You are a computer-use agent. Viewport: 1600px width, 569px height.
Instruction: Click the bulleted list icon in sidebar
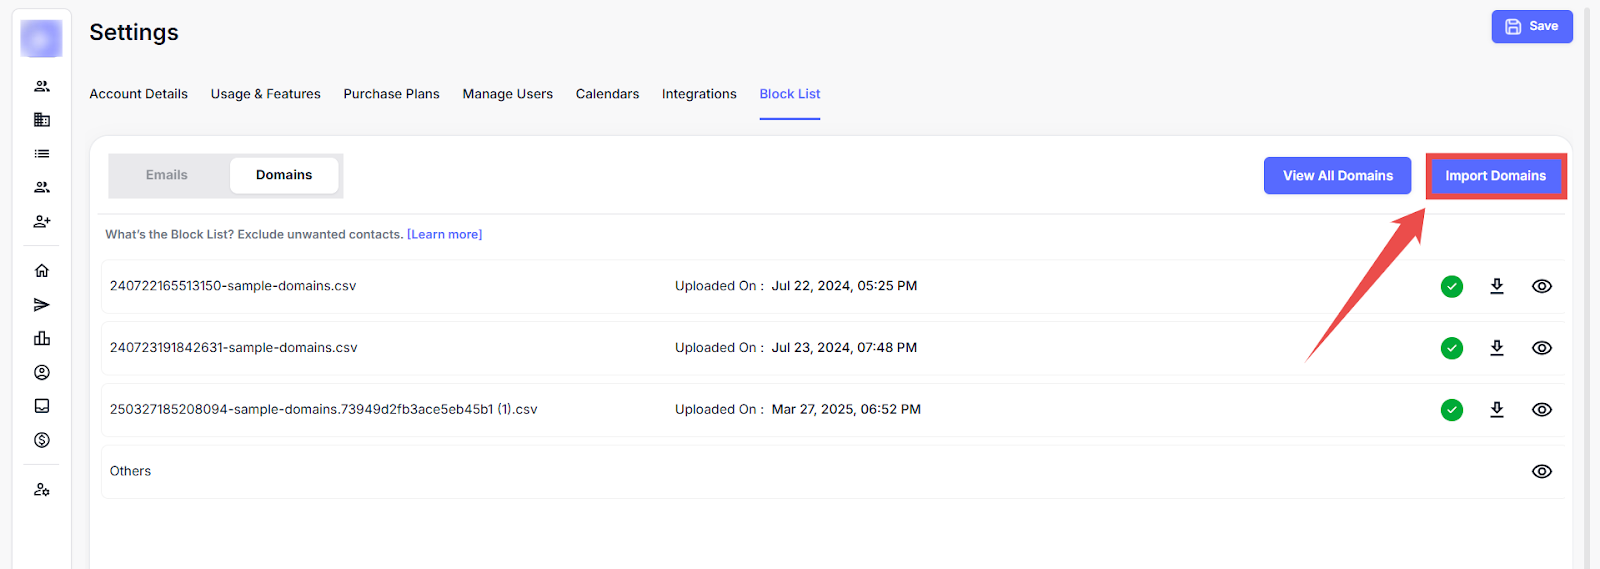tap(42, 154)
